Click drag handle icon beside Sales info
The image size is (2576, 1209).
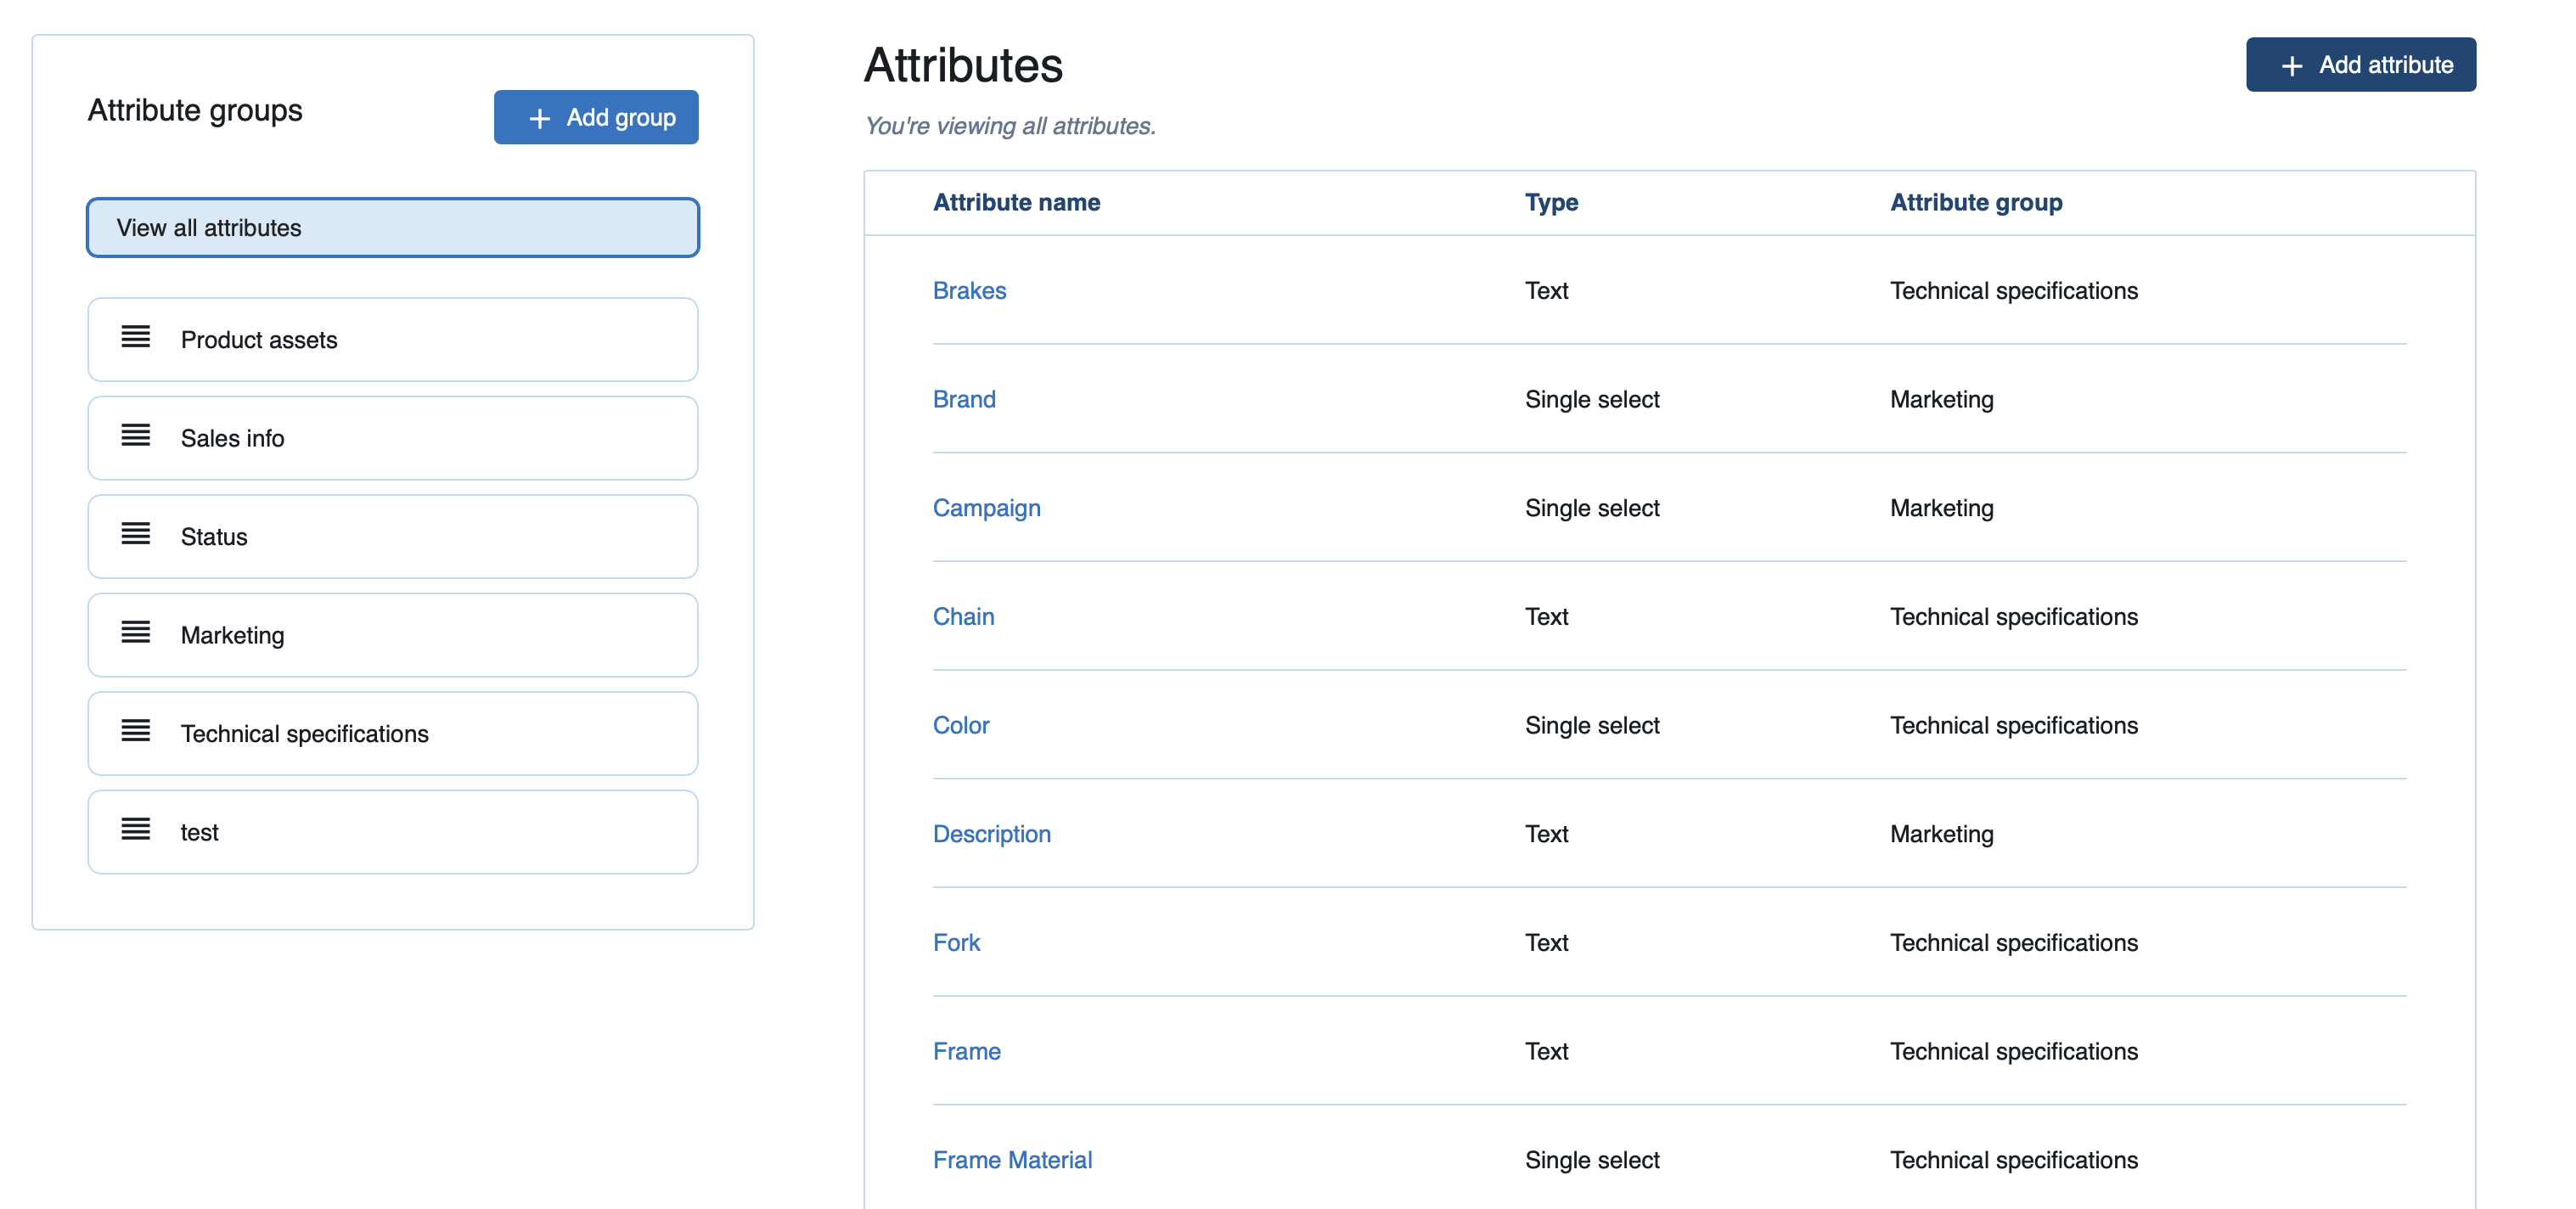[136, 436]
